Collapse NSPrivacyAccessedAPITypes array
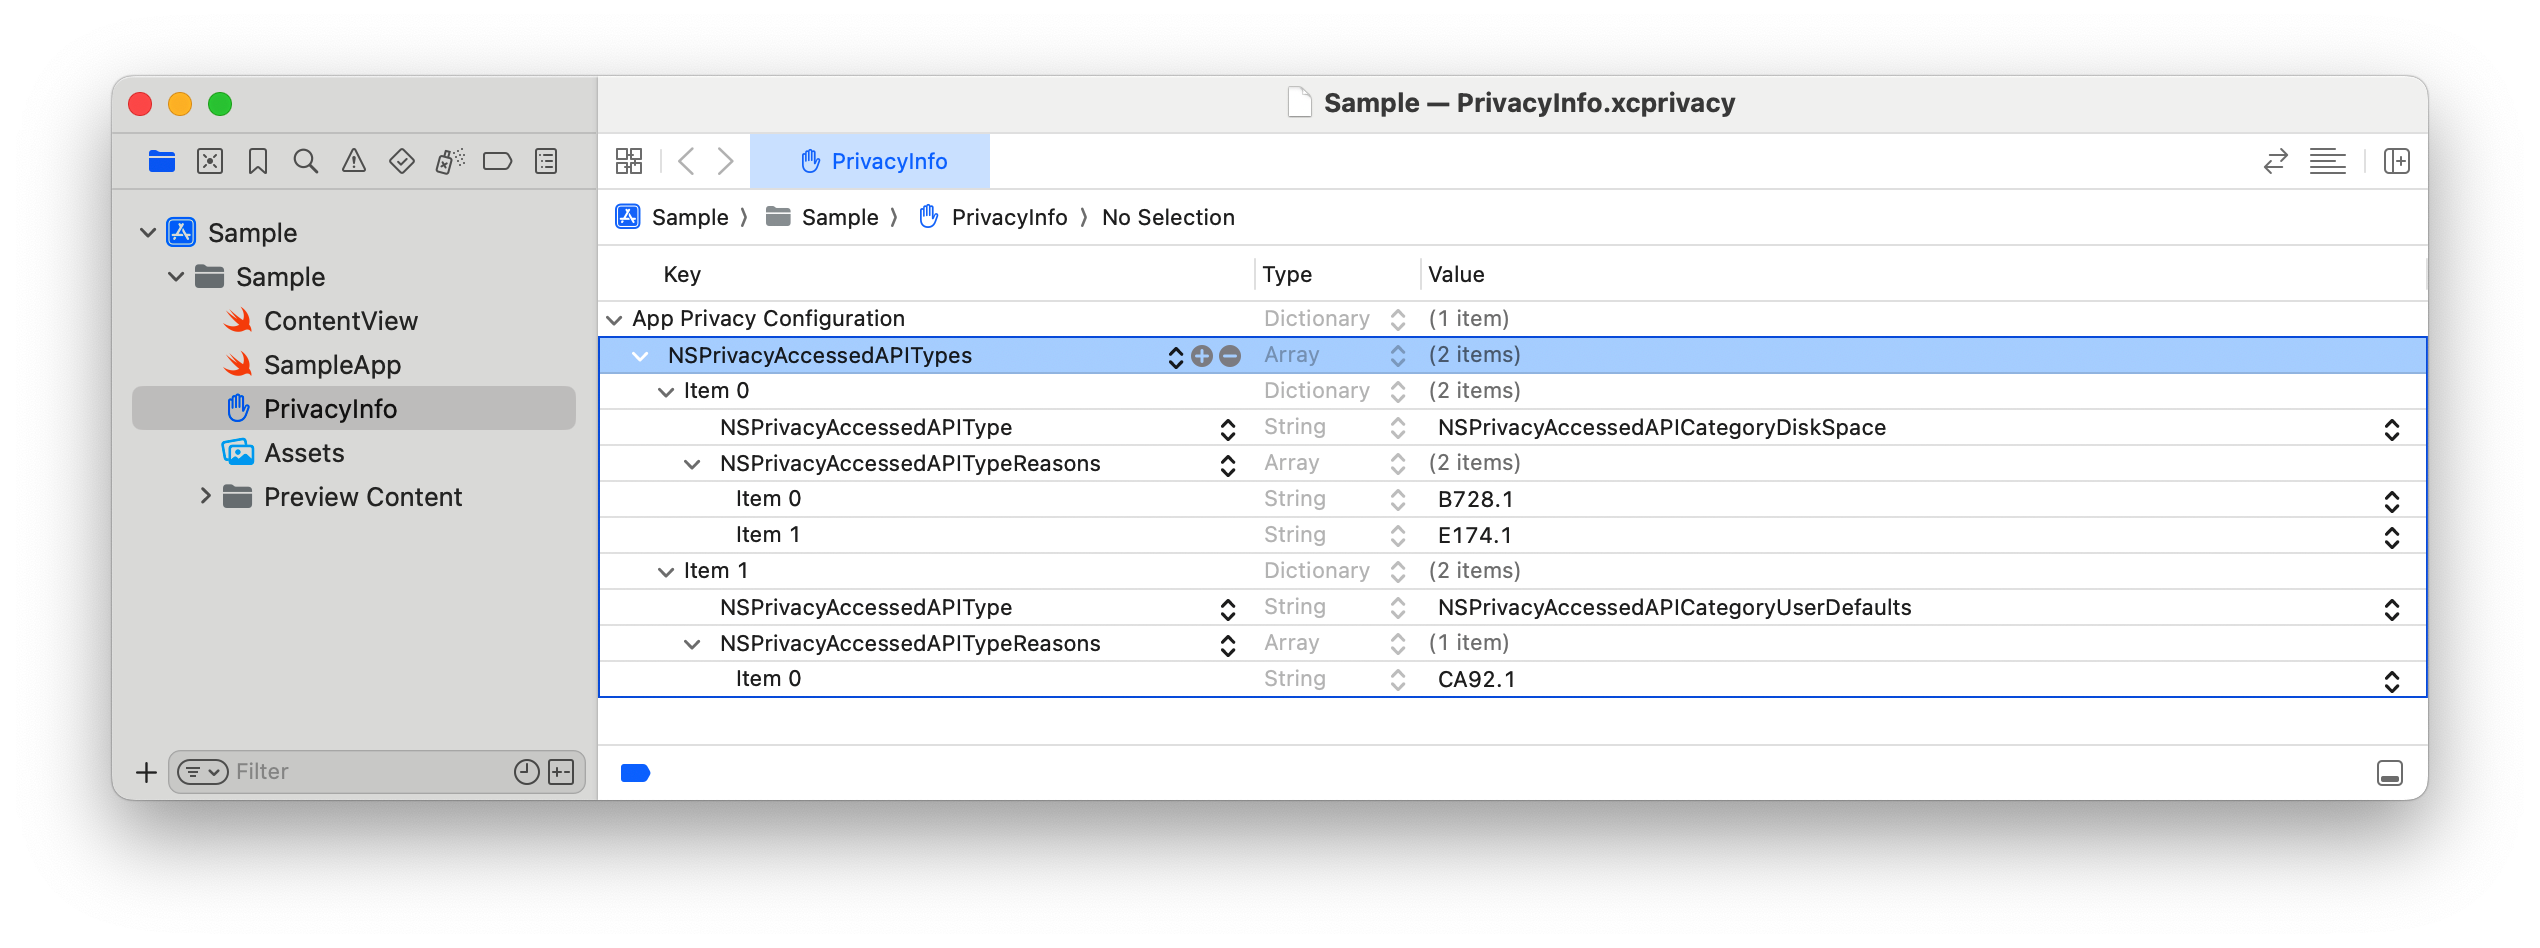The height and width of the screenshot is (948, 2540). point(640,356)
